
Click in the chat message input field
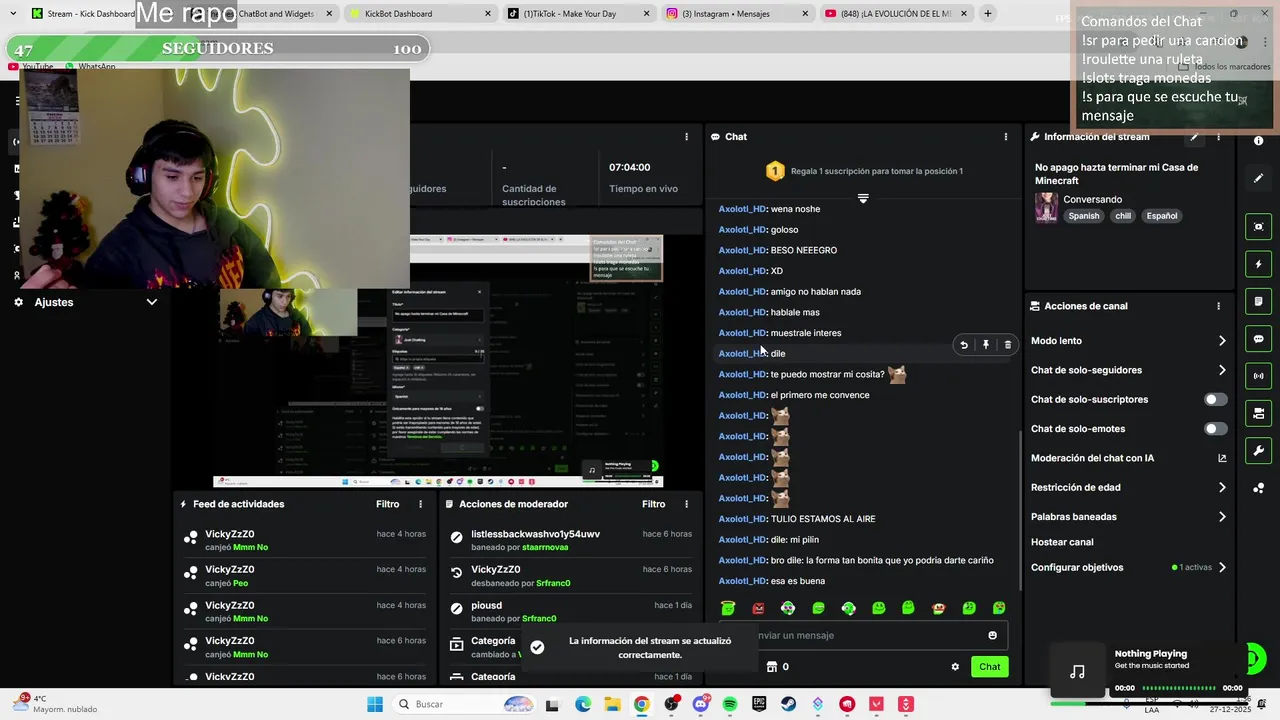(x=863, y=635)
